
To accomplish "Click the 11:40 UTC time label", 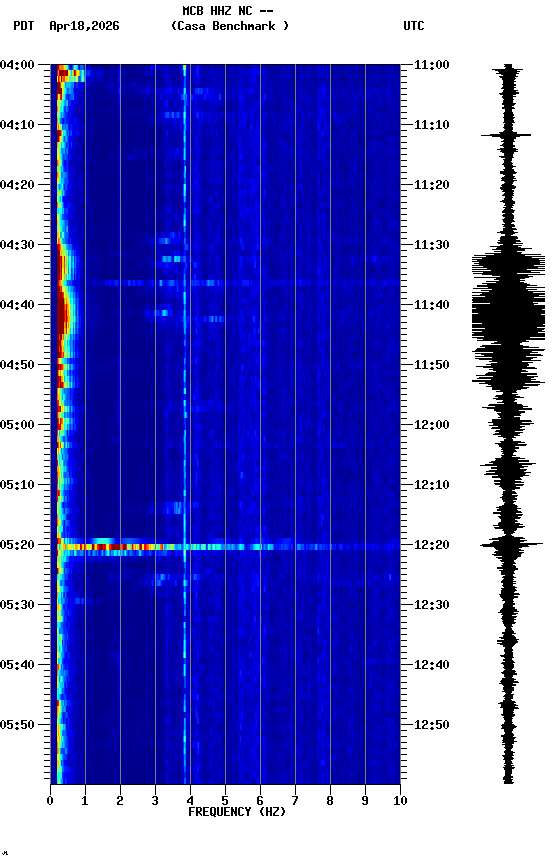I will pos(431,305).
